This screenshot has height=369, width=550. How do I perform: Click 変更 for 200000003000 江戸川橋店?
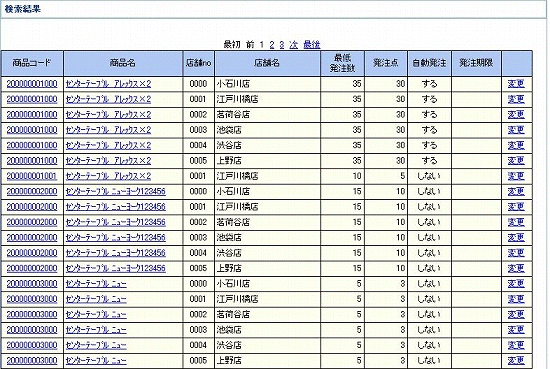pyautogui.click(x=516, y=299)
